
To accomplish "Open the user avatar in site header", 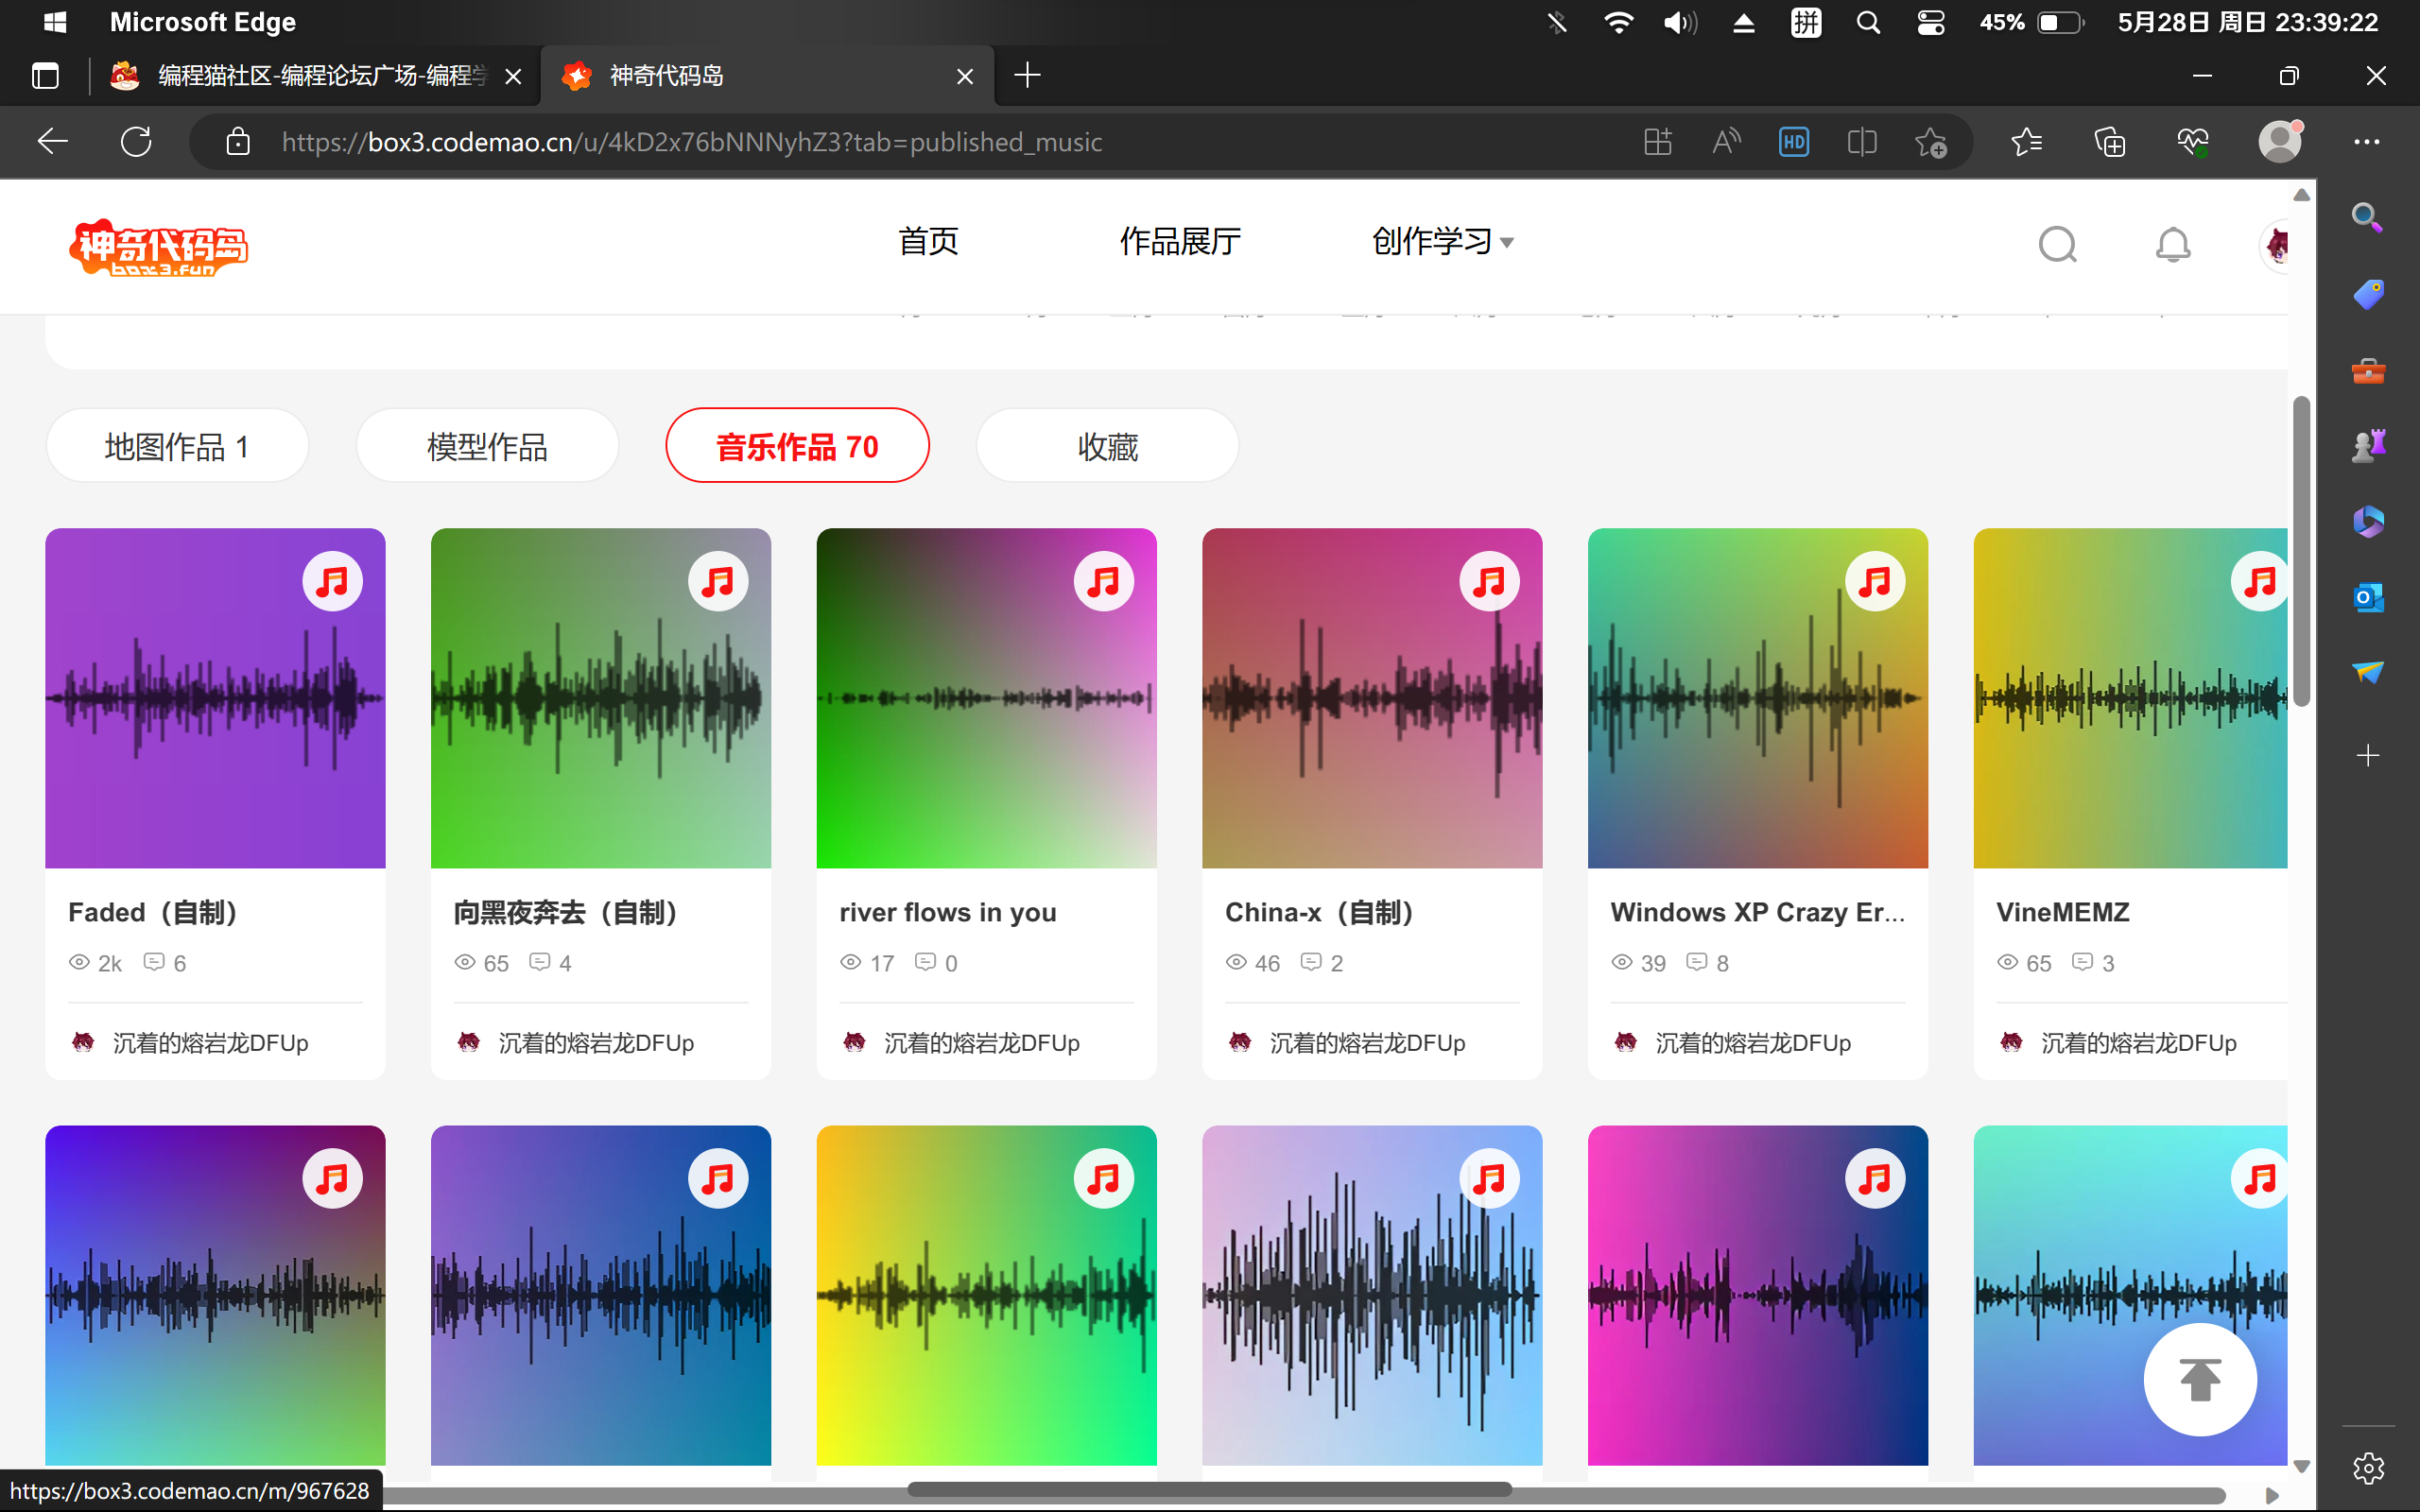I will (2275, 244).
